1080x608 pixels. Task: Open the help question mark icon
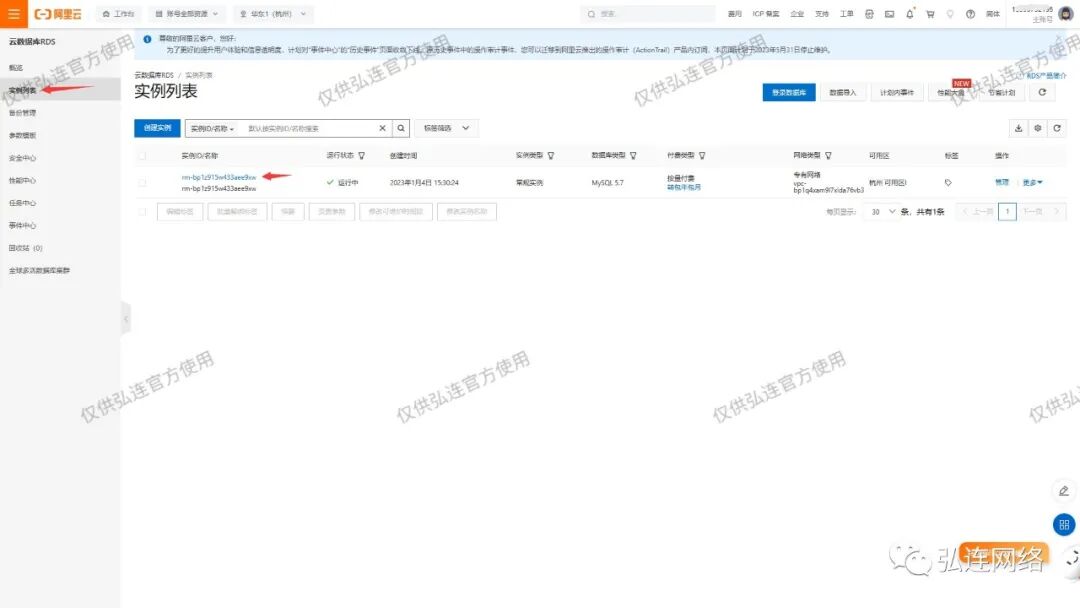coord(970,14)
